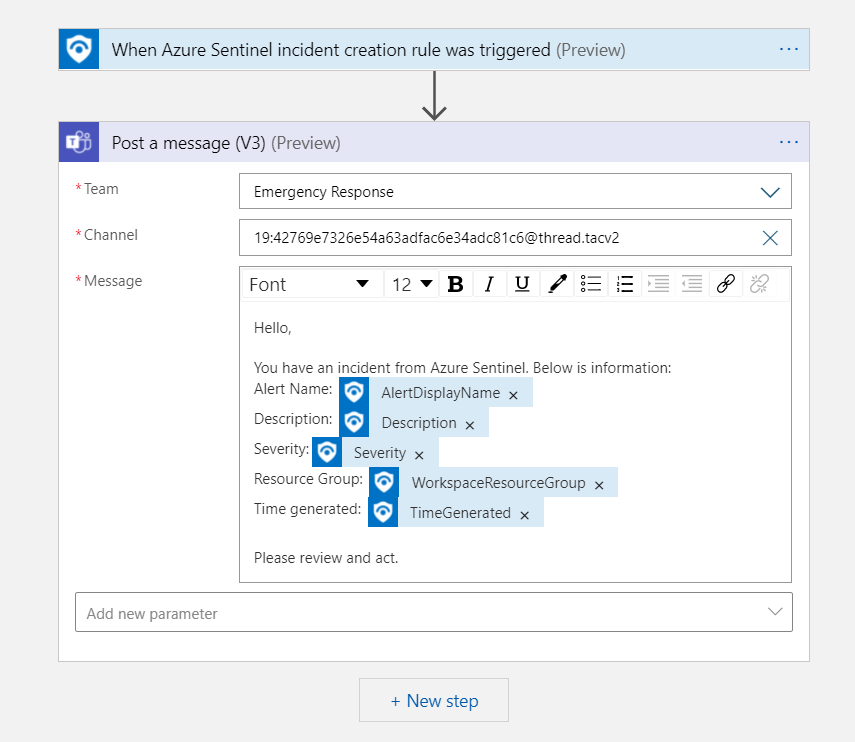855x742 pixels.
Task: Remove the AlertDisplayName dynamic token
Action: point(513,395)
